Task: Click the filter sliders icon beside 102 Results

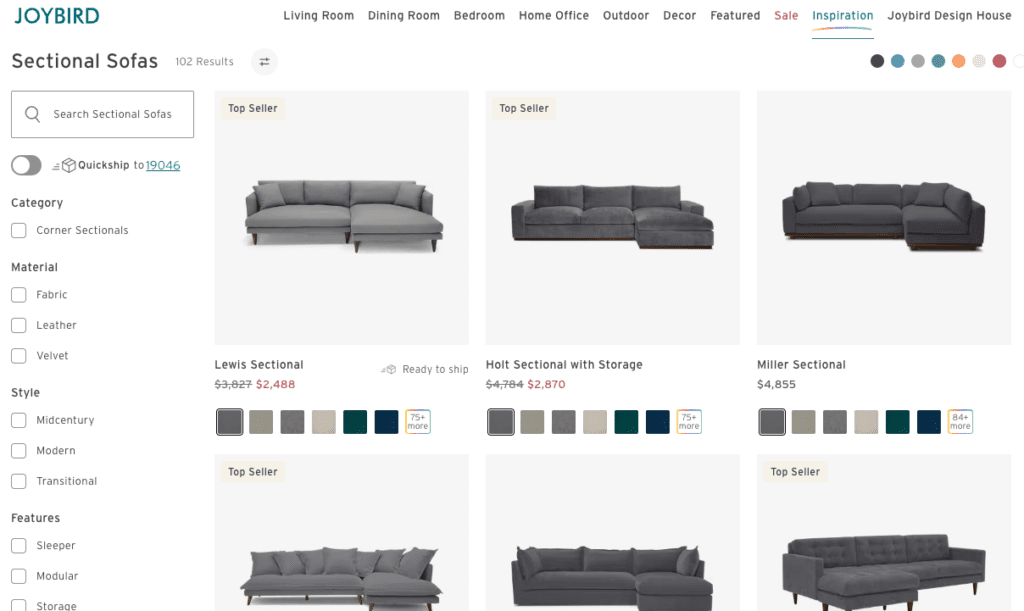Action: click(x=264, y=62)
